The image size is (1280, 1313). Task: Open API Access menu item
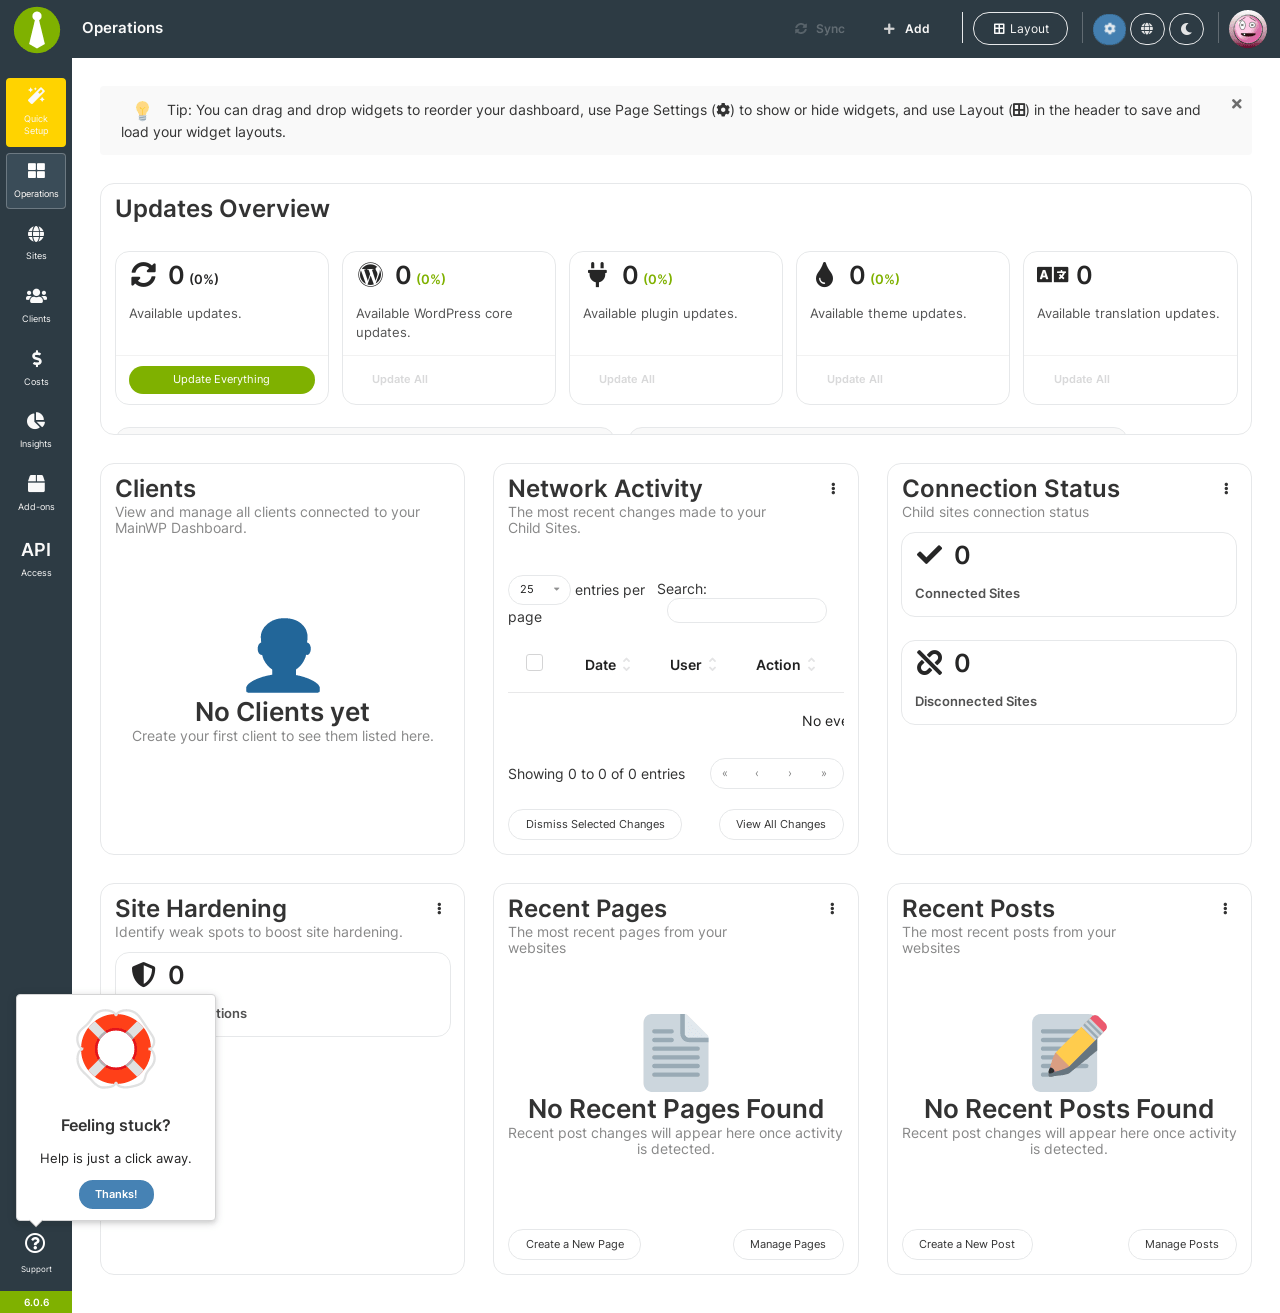point(36,558)
